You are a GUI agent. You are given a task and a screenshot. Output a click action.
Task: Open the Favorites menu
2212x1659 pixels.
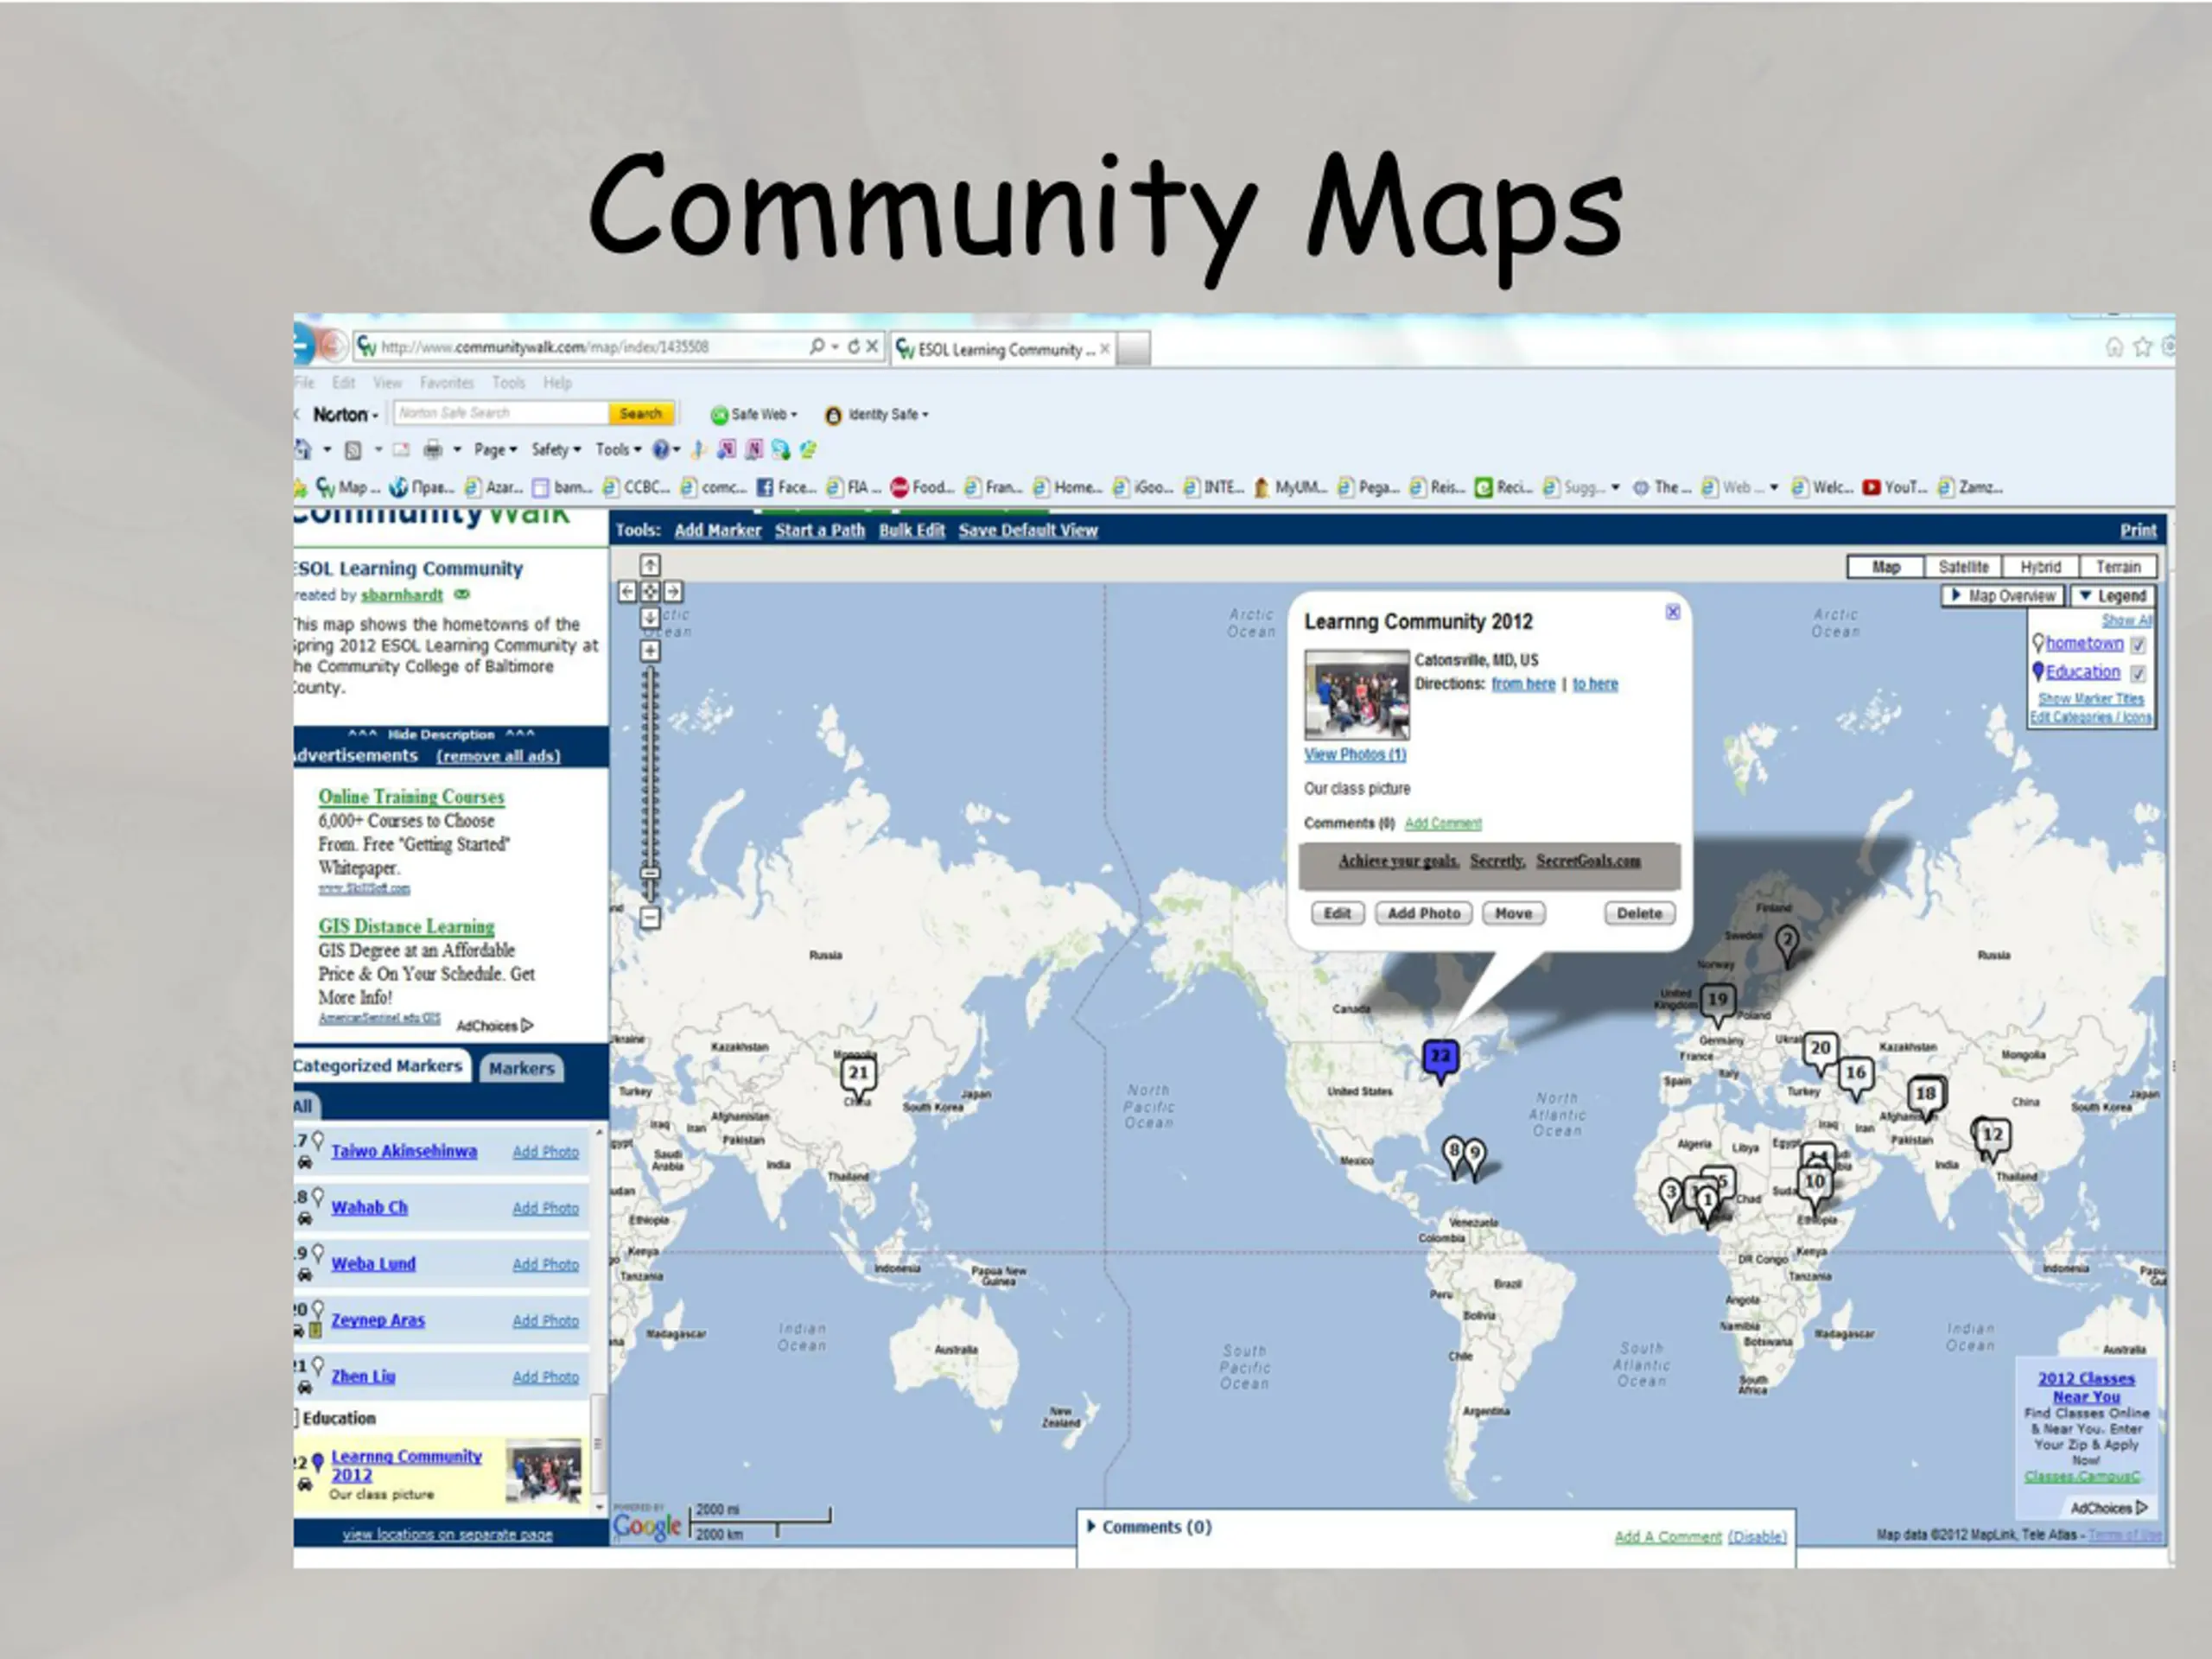pyautogui.click(x=447, y=382)
